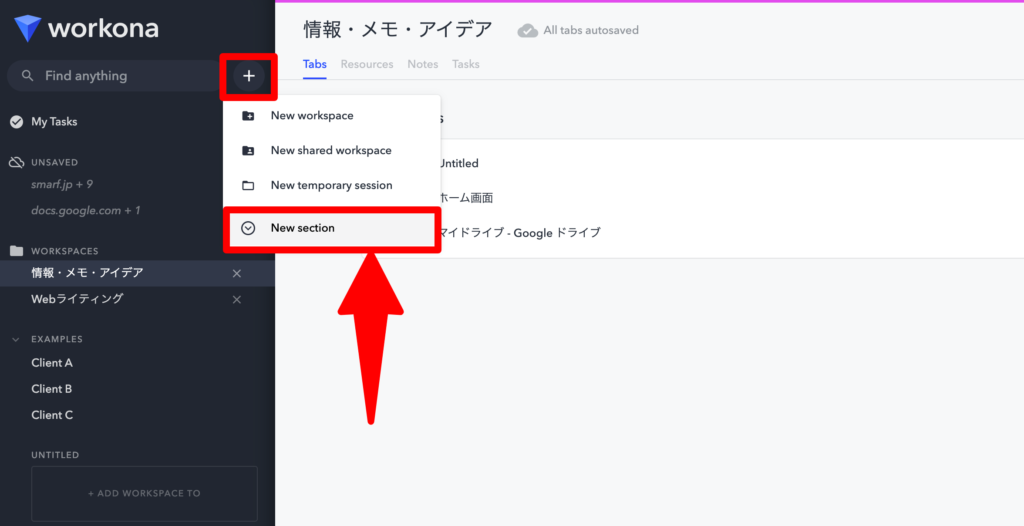Viewport: 1024px width, 526px height.
Task: Collapse the Examples section chevron
Action: click(16, 339)
